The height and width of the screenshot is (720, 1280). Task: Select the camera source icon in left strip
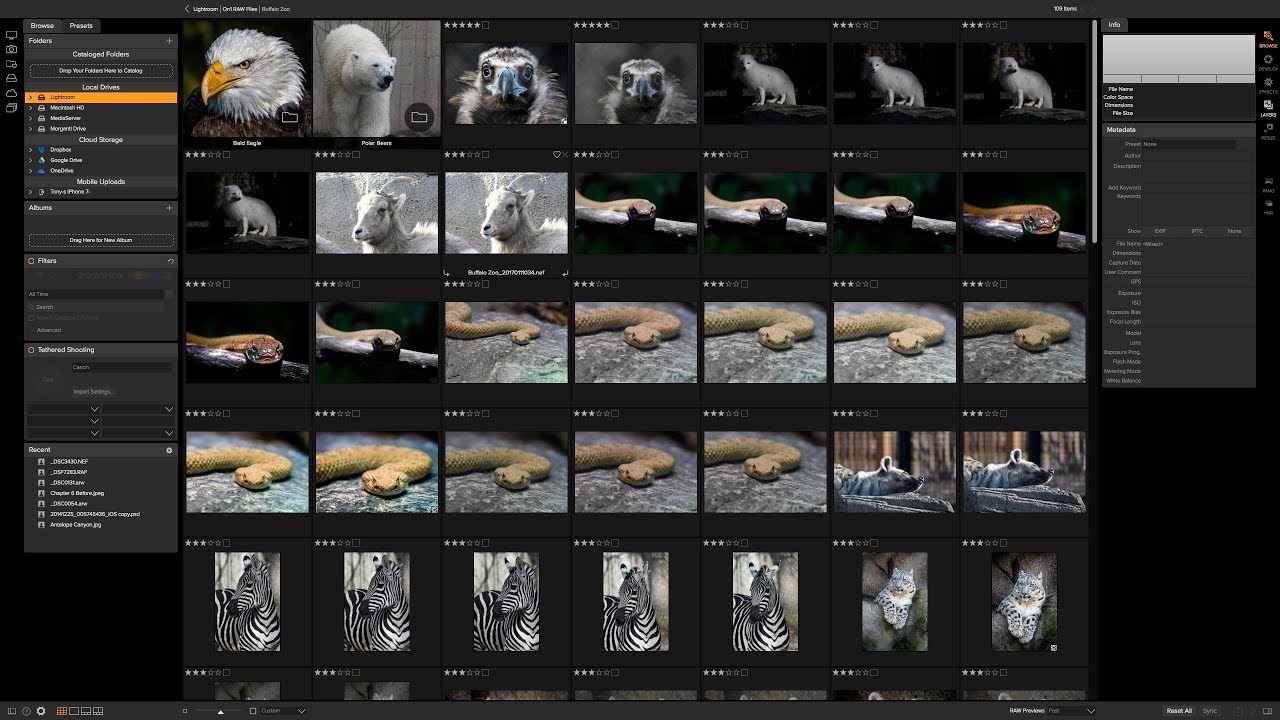pos(11,48)
